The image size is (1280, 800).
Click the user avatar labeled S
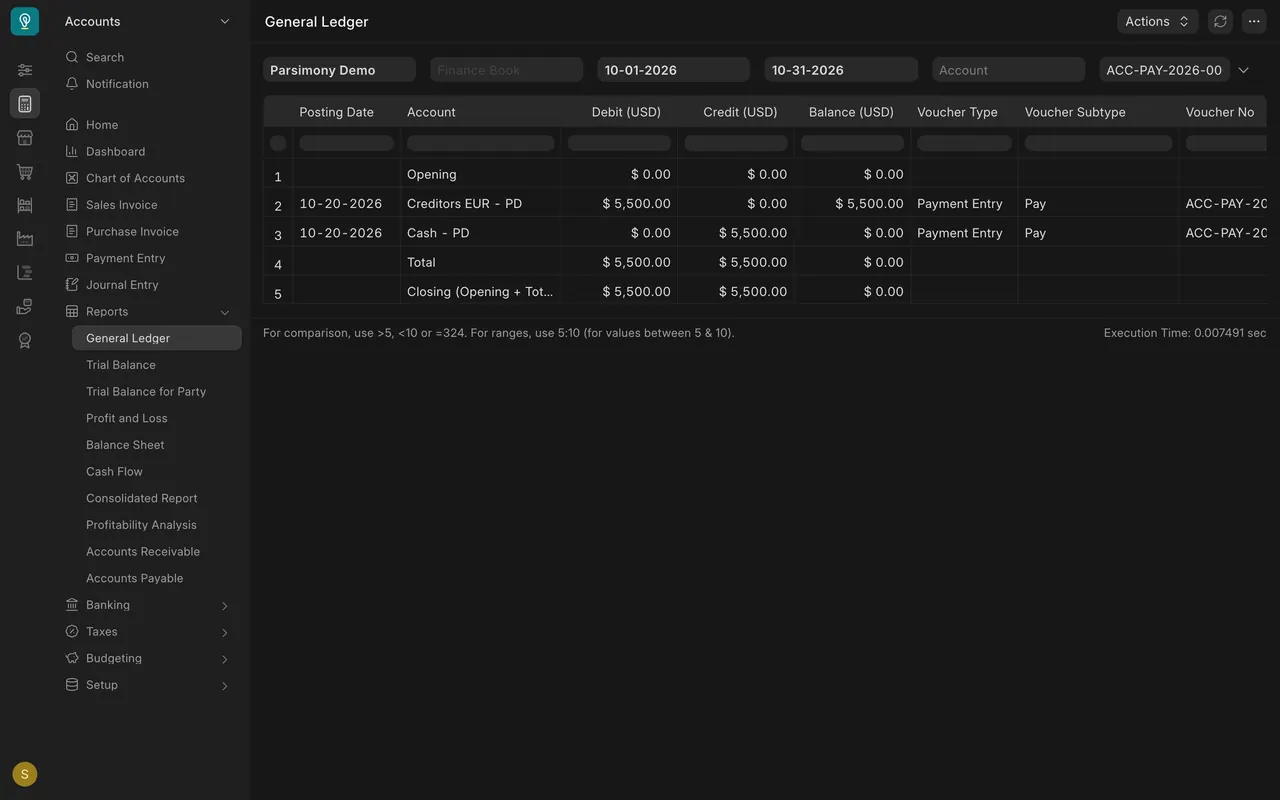point(25,774)
